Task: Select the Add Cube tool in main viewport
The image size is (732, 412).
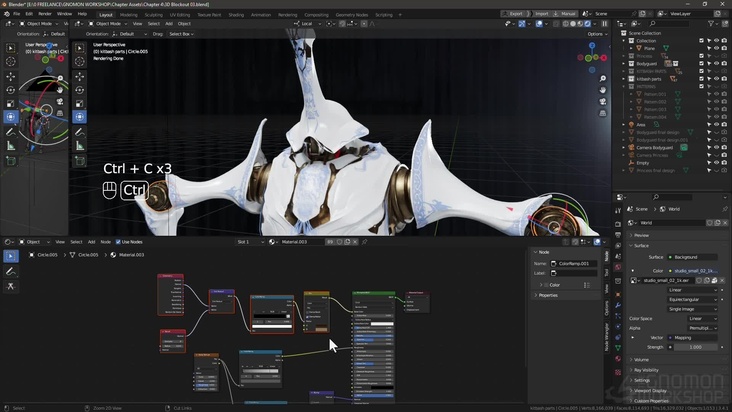Action: pyautogui.click(x=80, y=161)
